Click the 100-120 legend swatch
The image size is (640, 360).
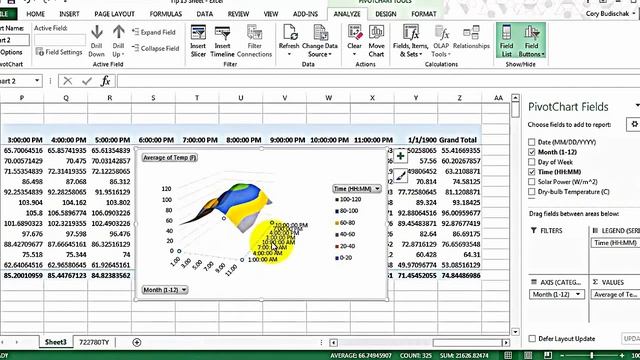[337, 200]
